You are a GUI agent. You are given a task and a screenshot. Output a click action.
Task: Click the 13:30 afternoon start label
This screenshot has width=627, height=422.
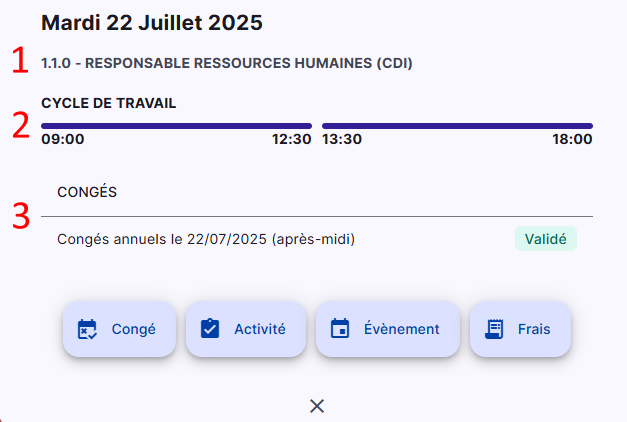[342, 139]
